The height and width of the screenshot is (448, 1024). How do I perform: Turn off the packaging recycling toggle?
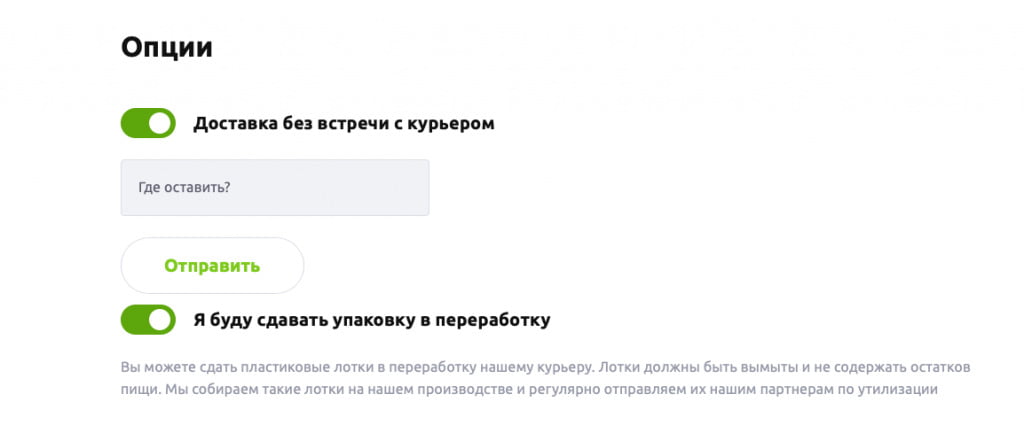point(148,320)
